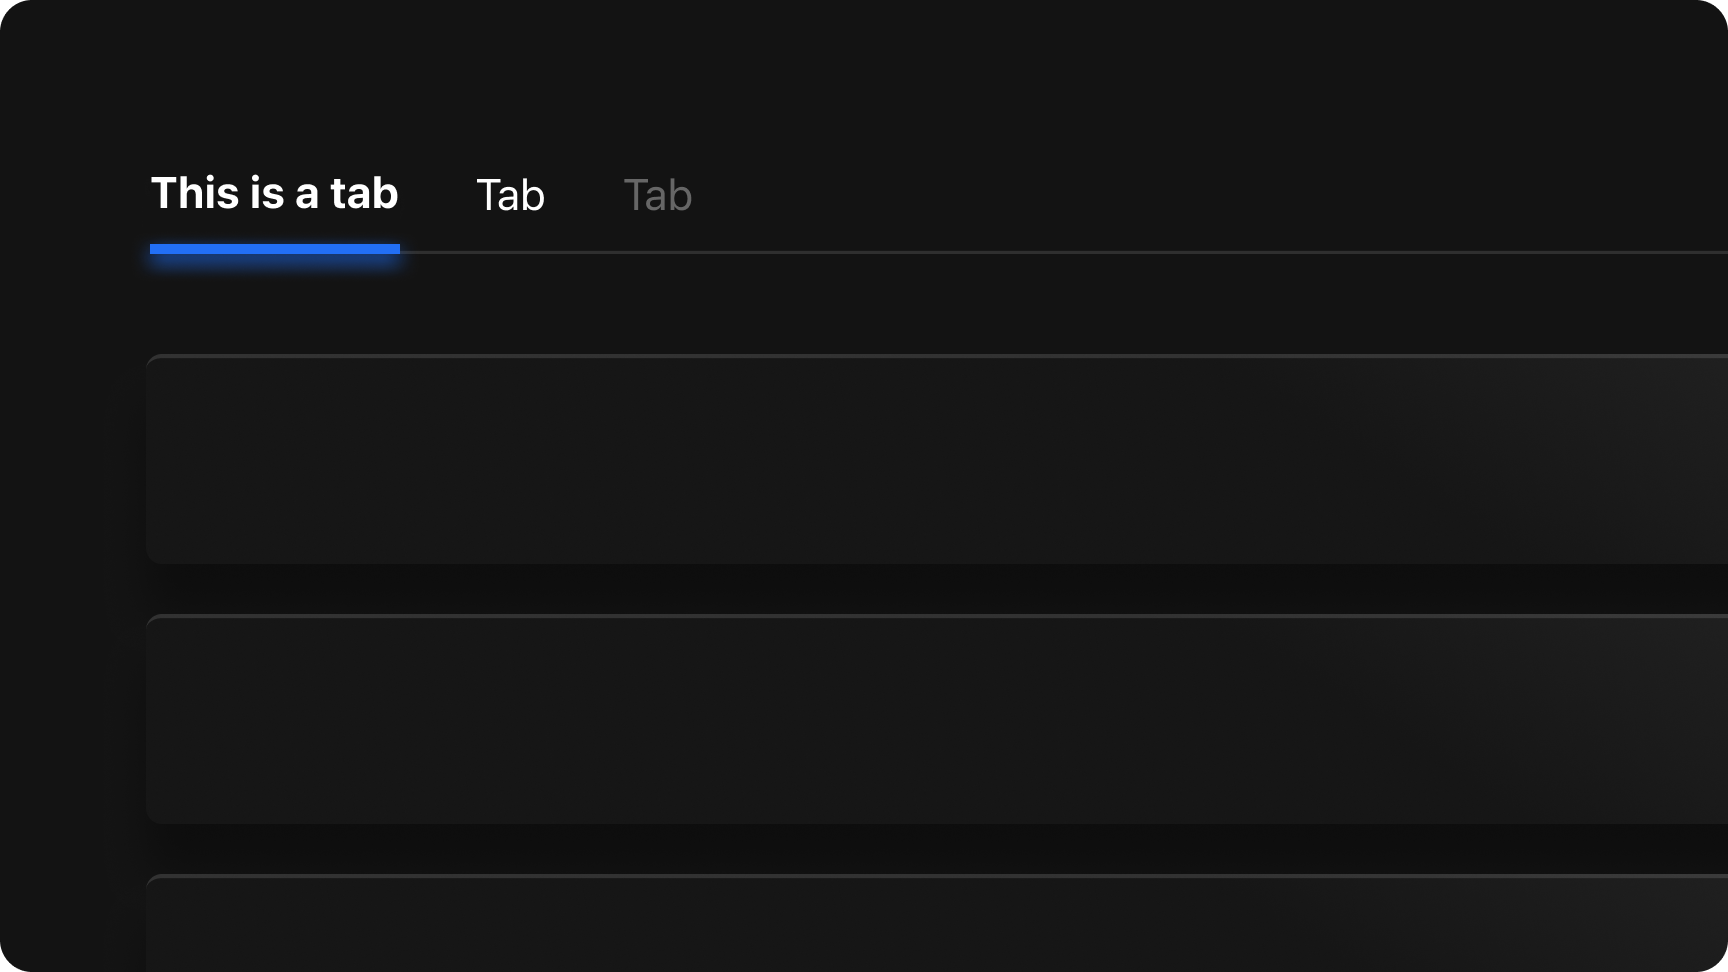Image resolution: width=1728 pixels, height=972 pixels.
Task: Click empty tab bar space right of gray Tab
Action: (x=1200, y=195)
